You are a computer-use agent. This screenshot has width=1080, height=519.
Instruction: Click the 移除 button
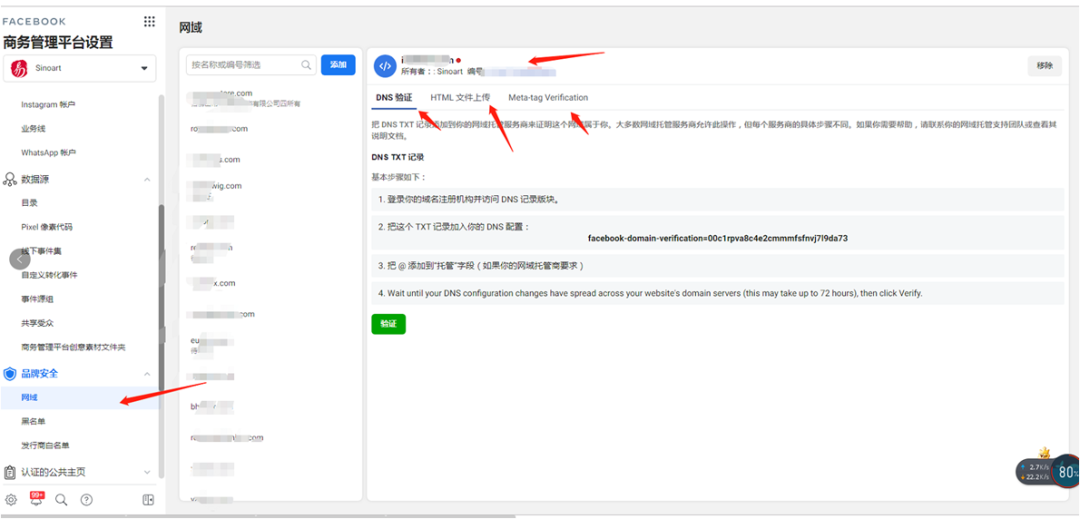[1044, 66]
